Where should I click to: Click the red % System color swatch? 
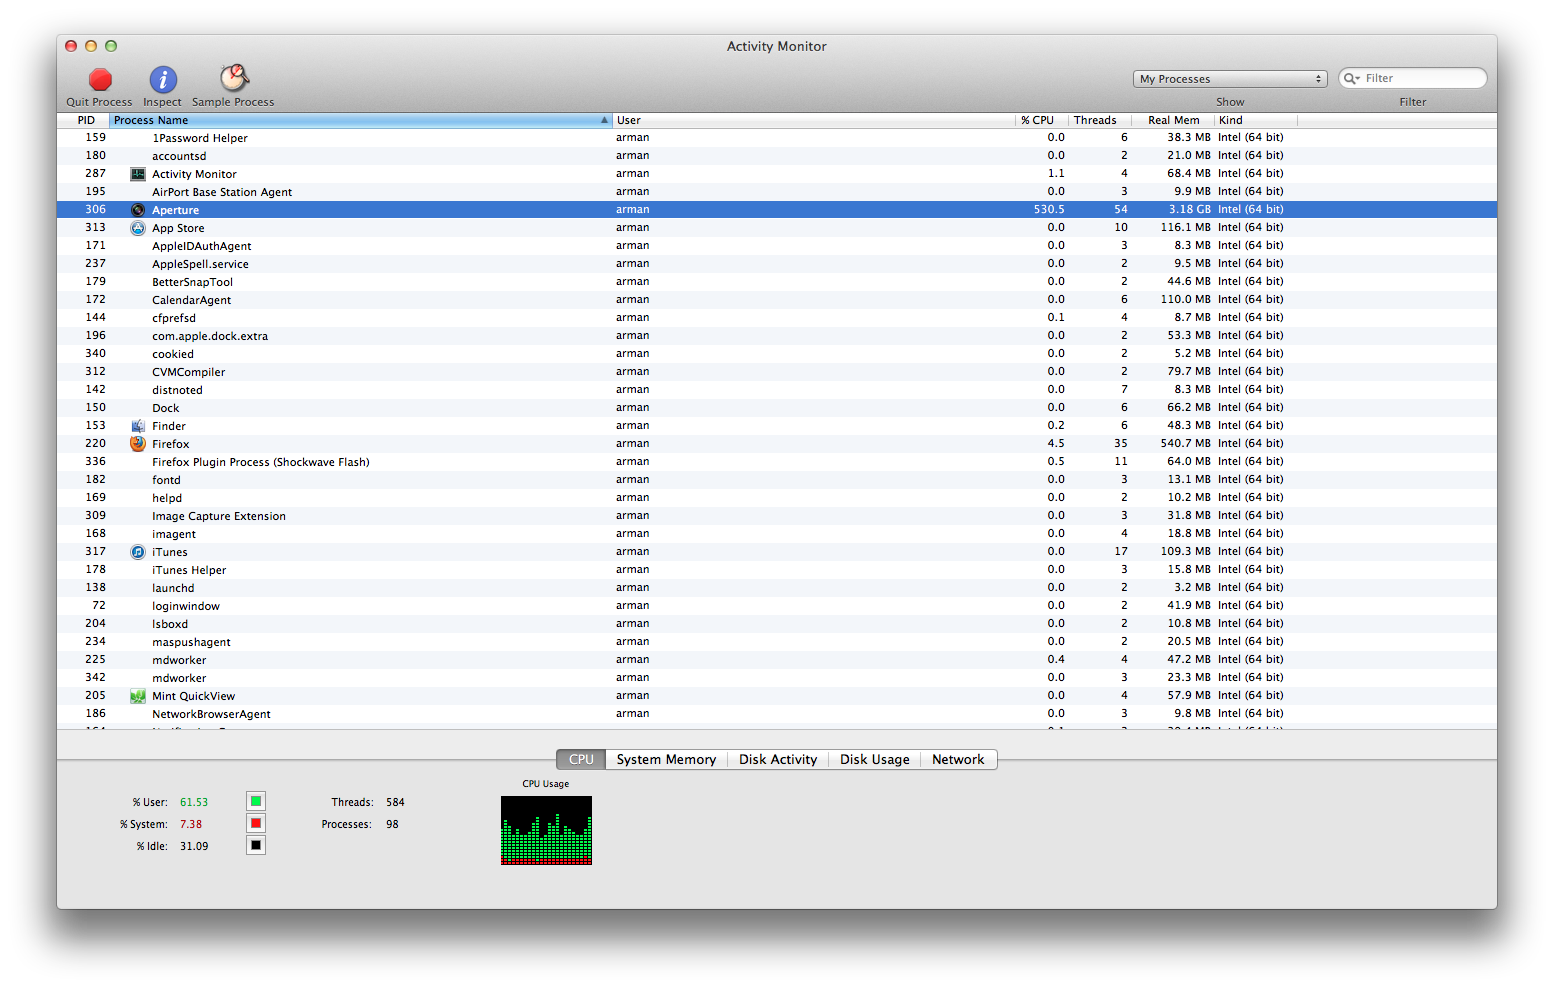click(256, 824)
